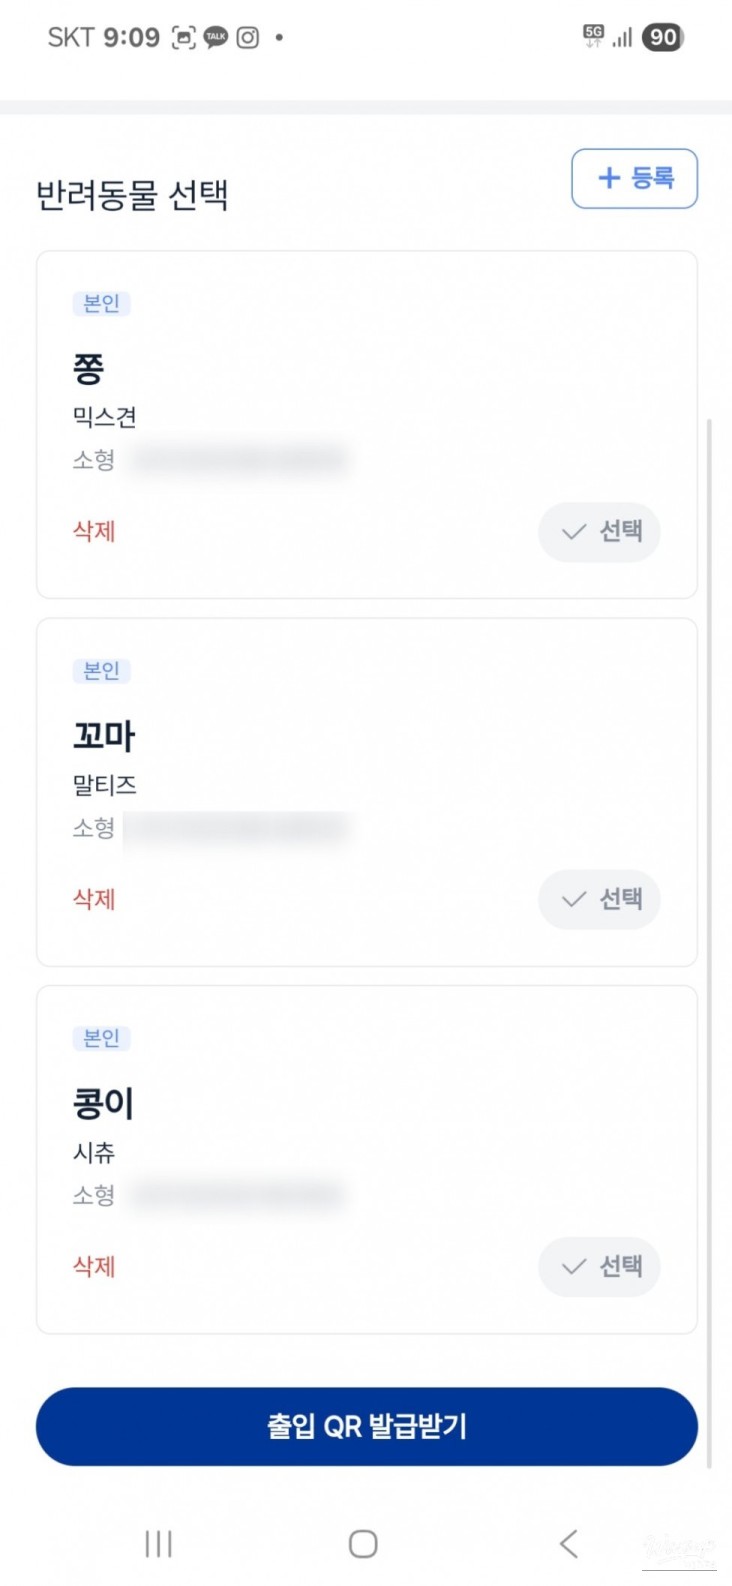Select the pet 콩이 with 선택
Viewport: 732px width, 1586px height.
599,1267
